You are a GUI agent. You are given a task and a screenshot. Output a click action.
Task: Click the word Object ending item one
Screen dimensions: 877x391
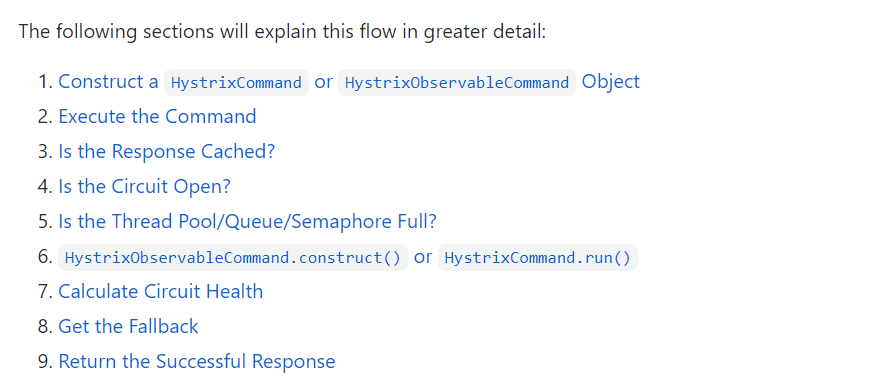coord(611,82)
